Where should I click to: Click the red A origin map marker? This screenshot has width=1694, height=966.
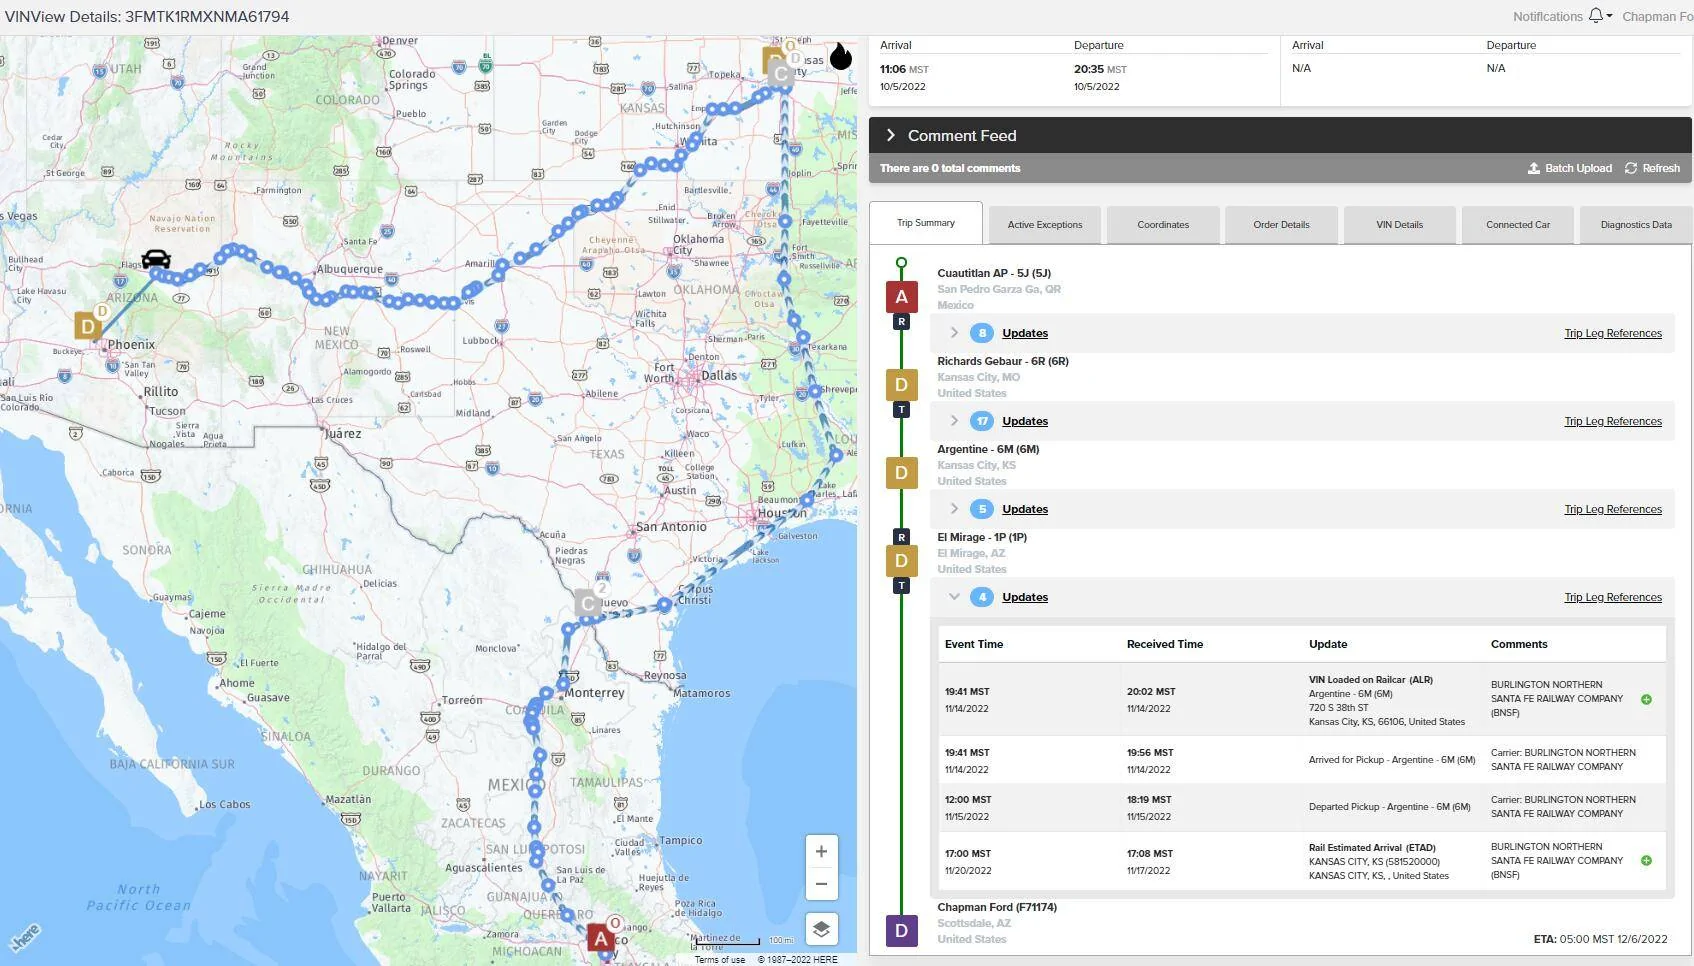coord(600,938)
